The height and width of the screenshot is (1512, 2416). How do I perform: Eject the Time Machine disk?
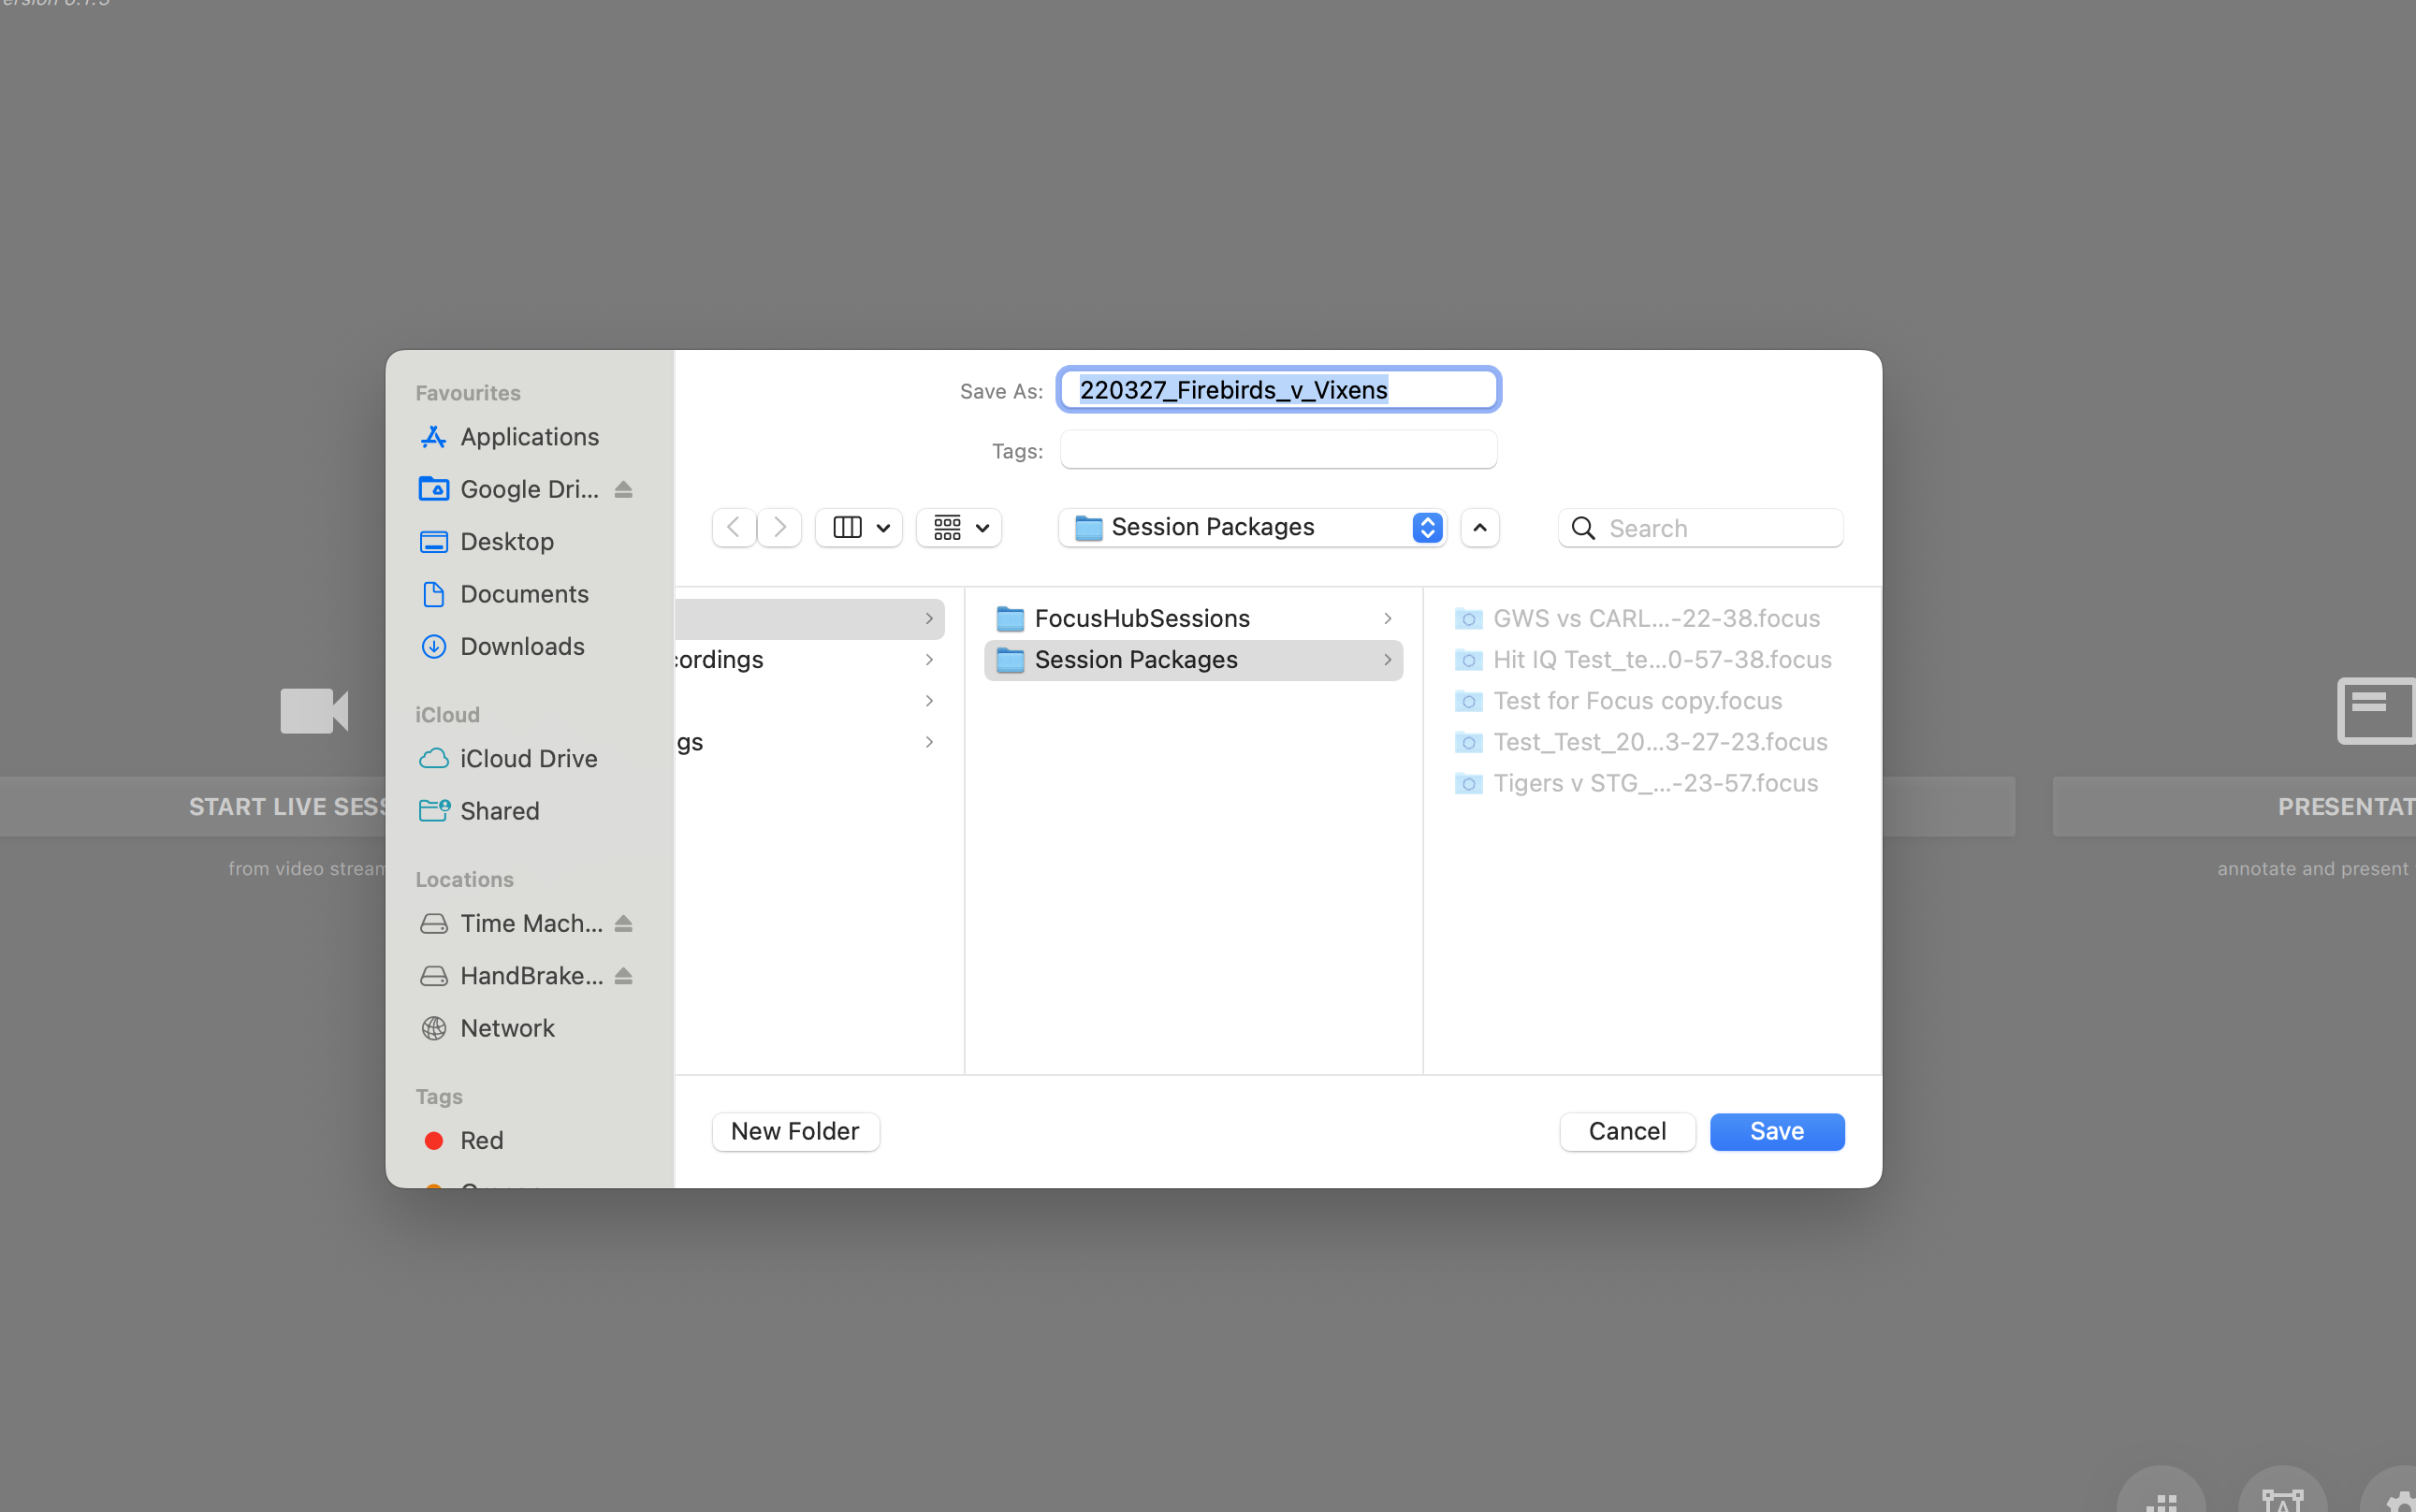pos(623,924)
